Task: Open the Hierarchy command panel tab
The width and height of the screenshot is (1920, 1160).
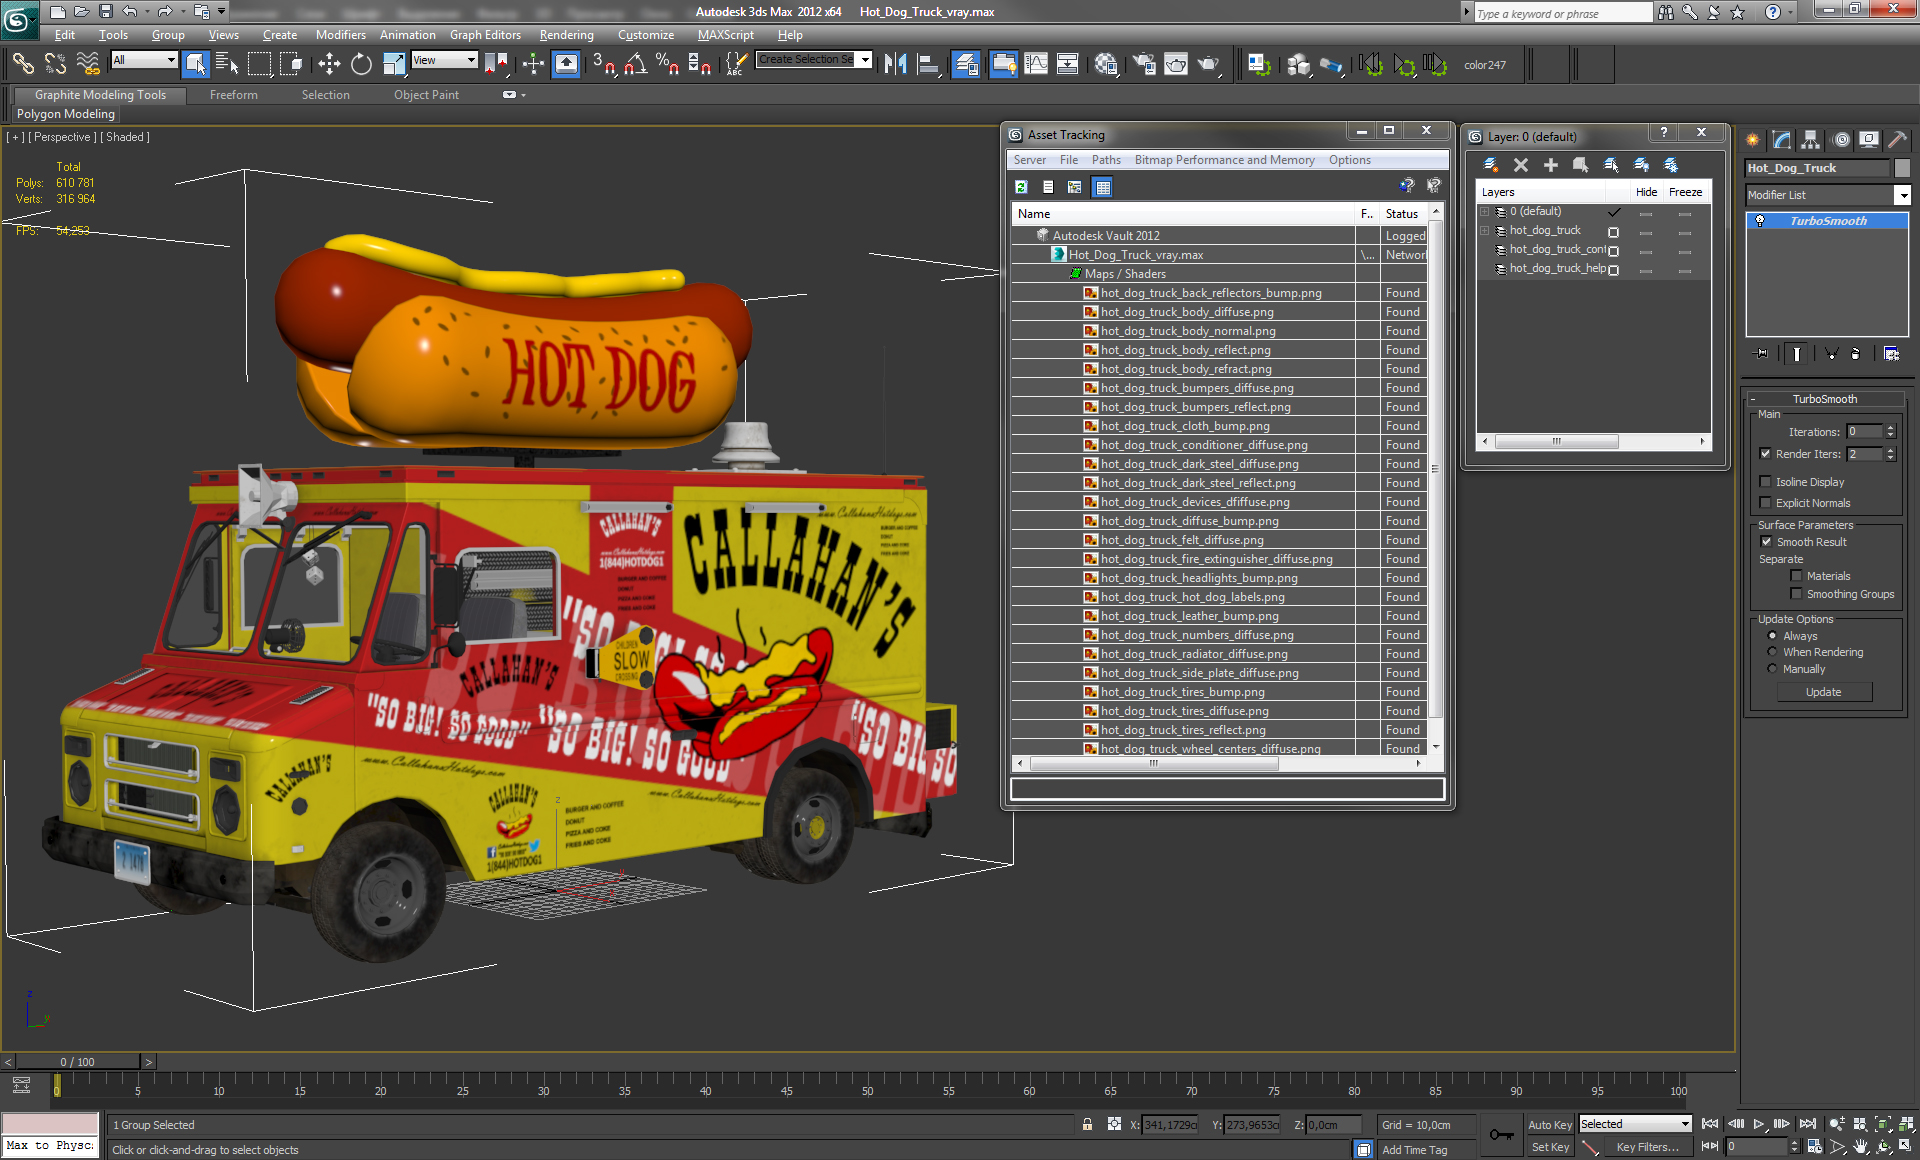Action: coord(1811,140)
